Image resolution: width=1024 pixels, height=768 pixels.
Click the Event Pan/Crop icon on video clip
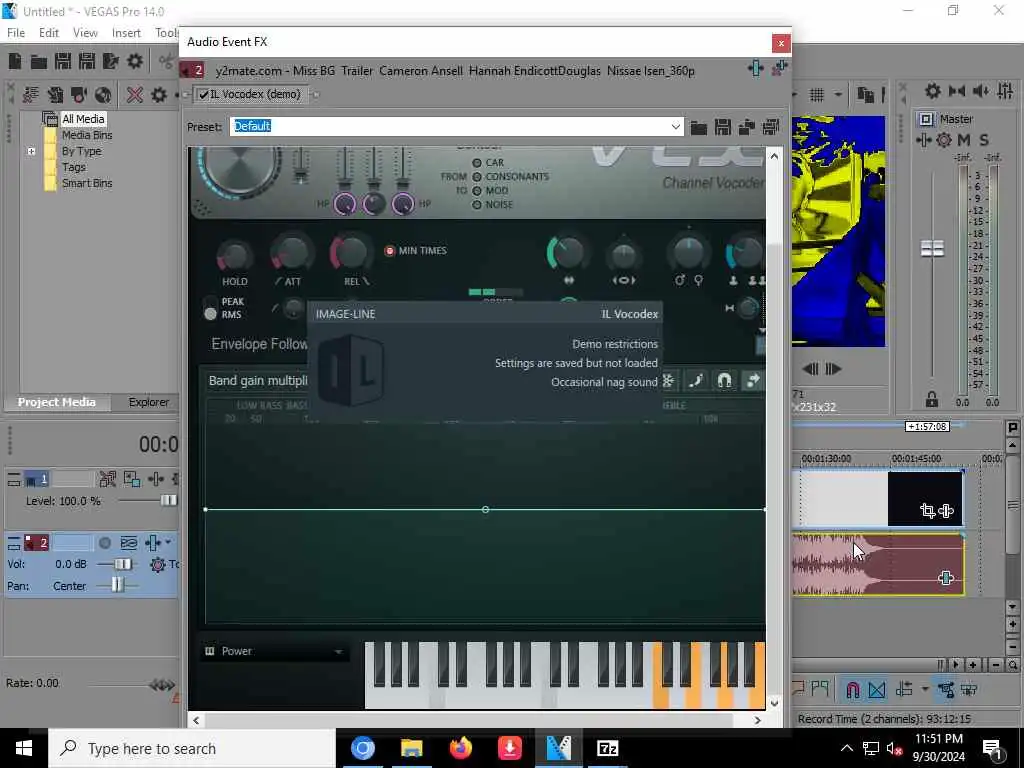point(927,511)
